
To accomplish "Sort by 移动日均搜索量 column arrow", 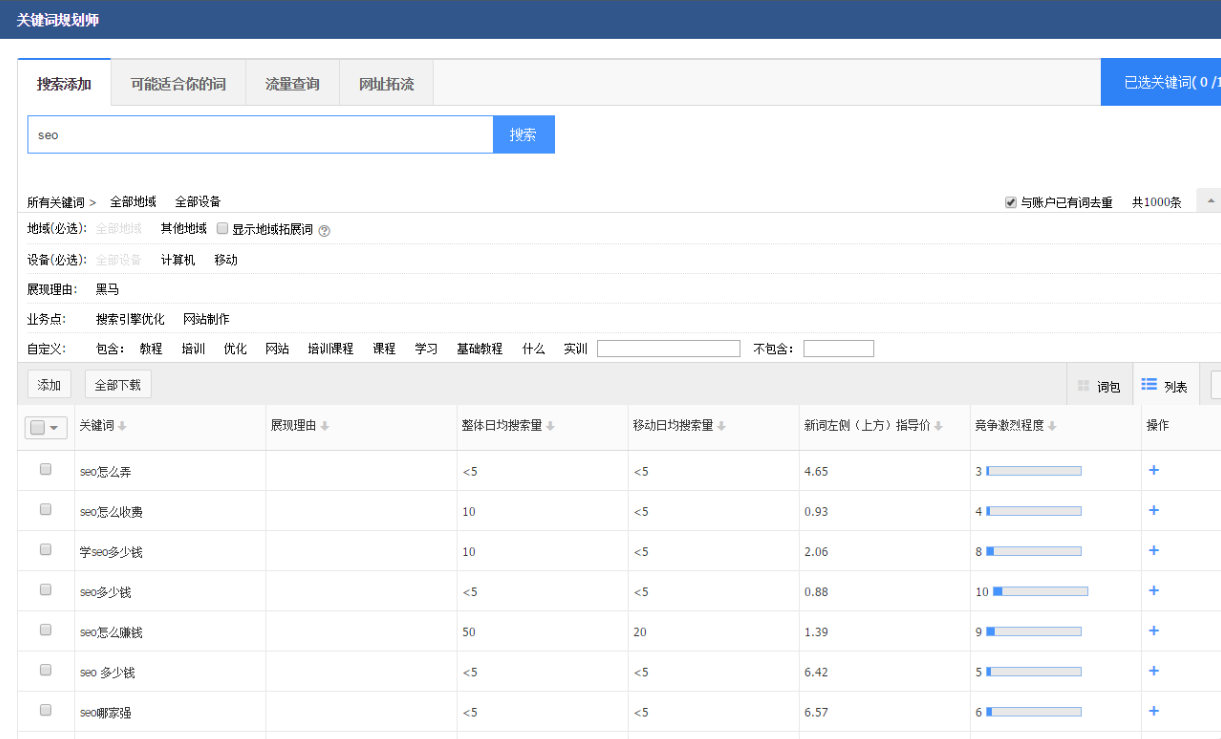I will tap(721, 426).
